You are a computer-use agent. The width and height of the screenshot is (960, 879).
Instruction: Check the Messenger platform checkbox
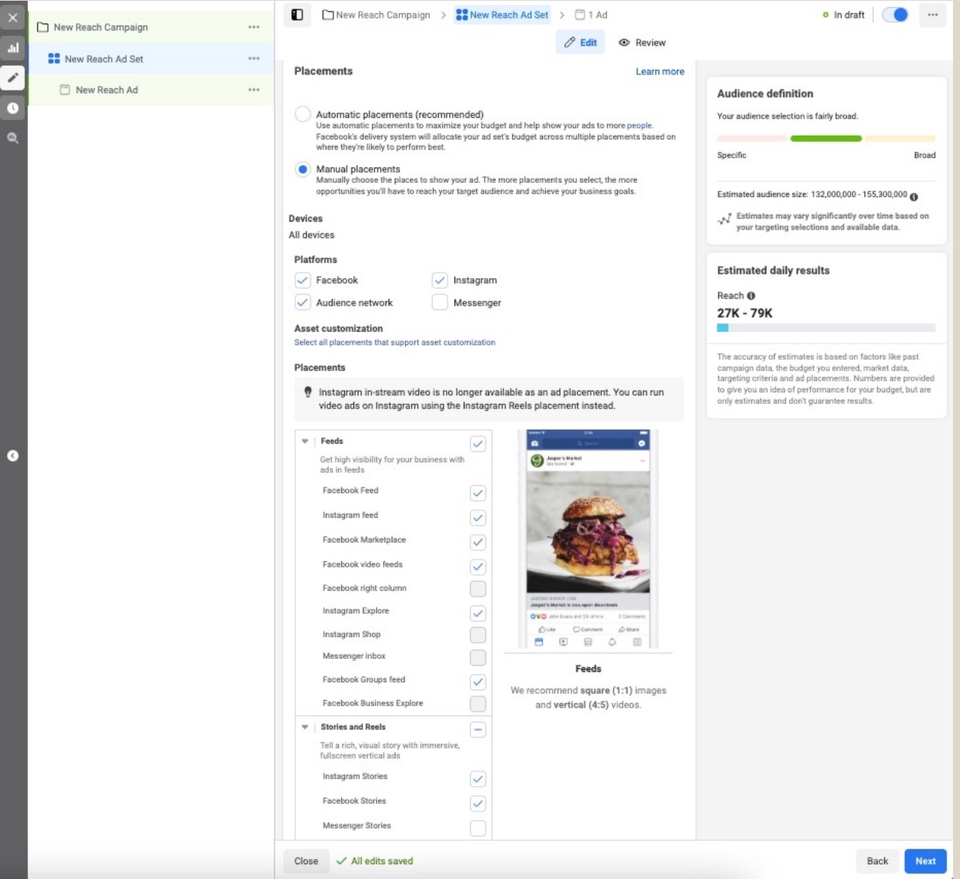click(x=440, y=302)
